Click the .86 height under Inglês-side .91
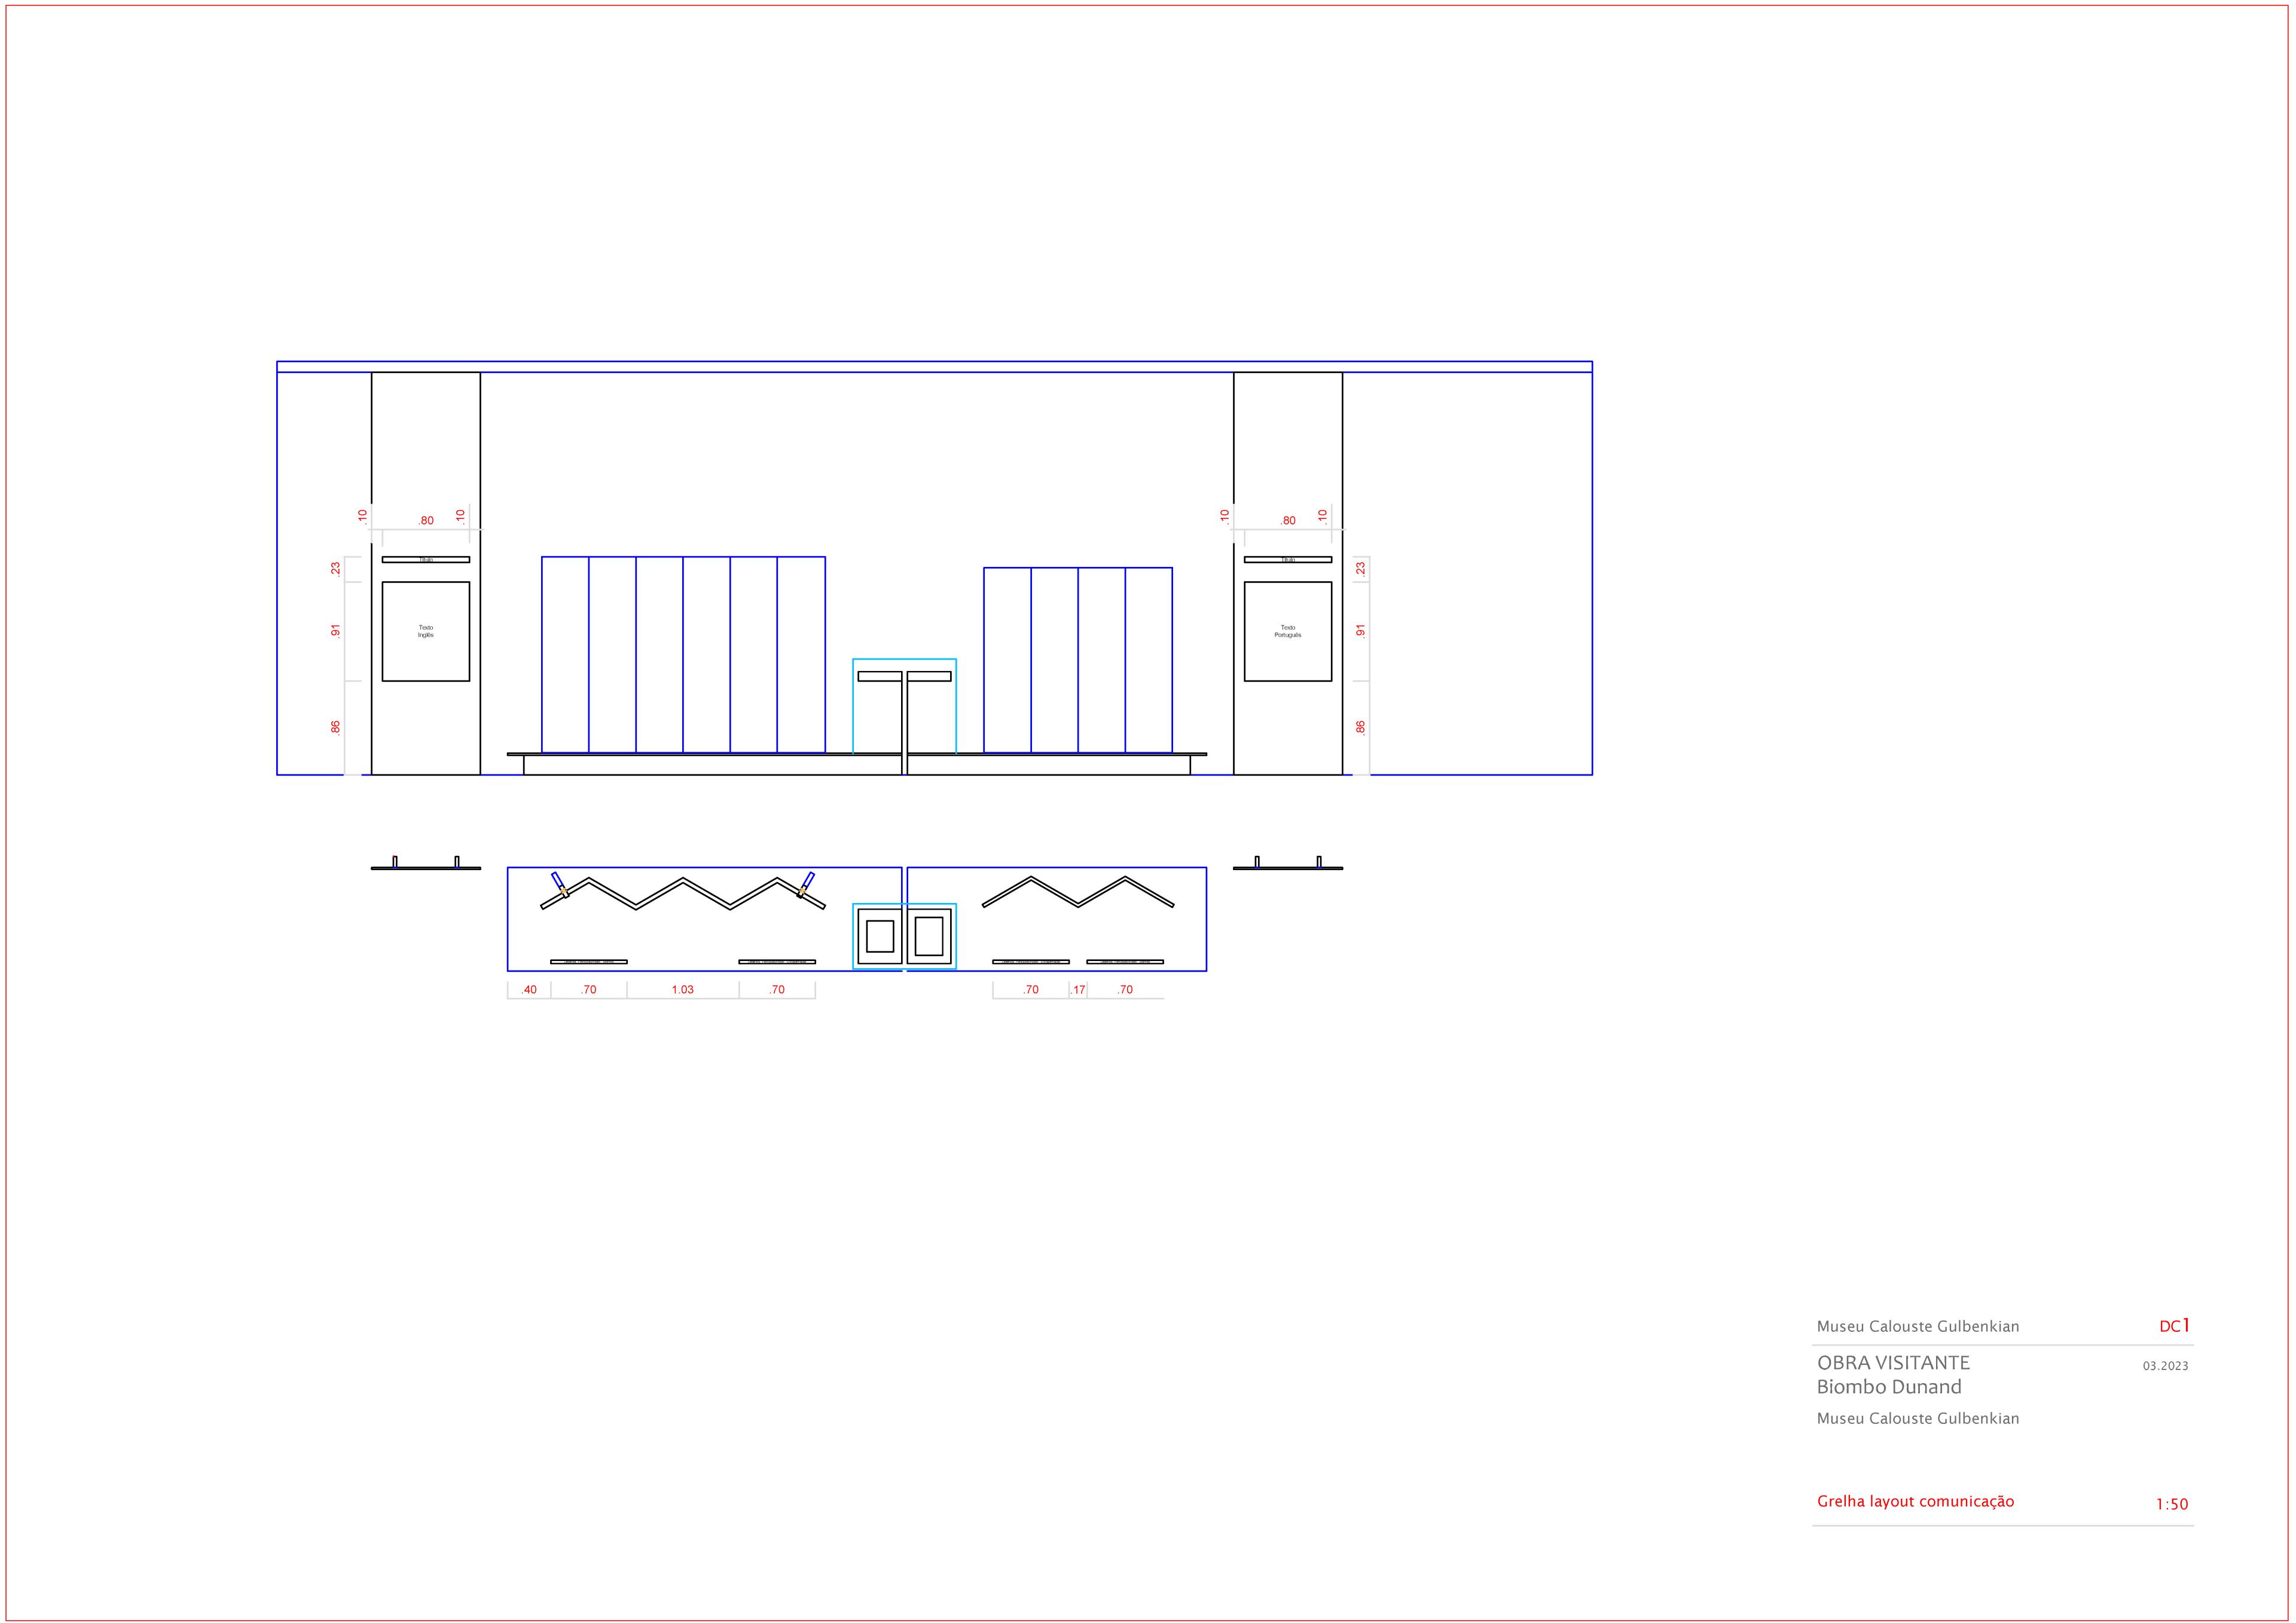 tap(336, 728)
